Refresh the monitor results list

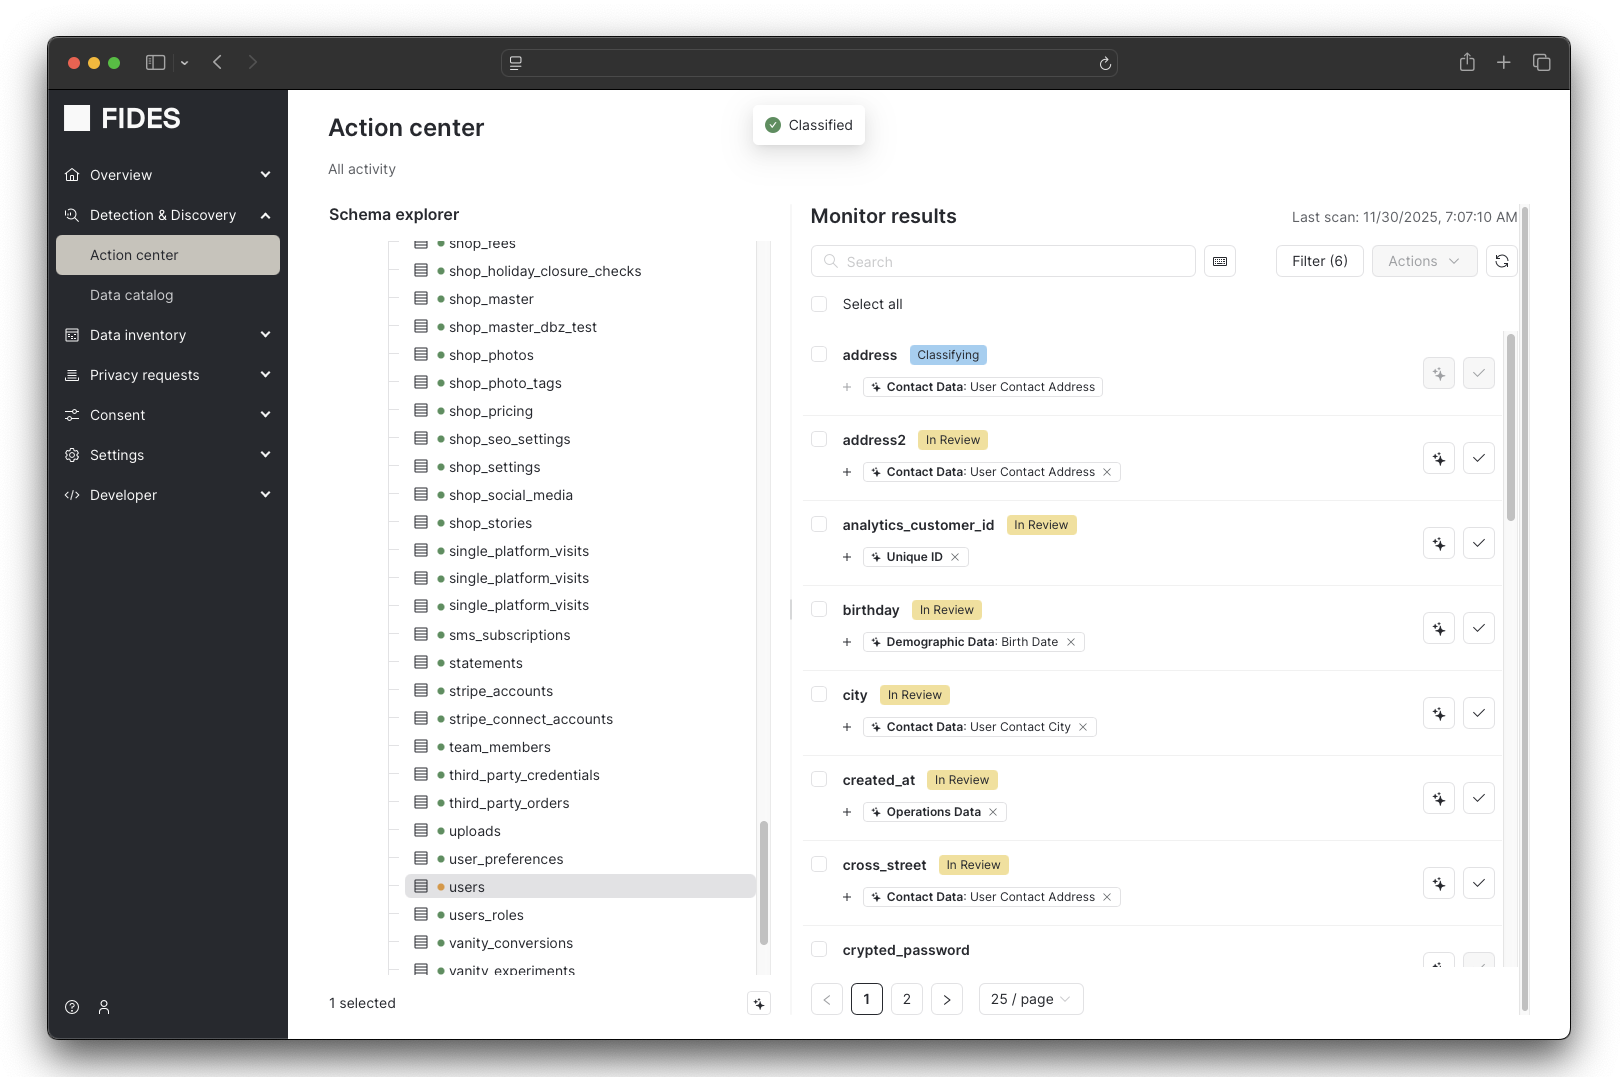tap(1501, 261)
